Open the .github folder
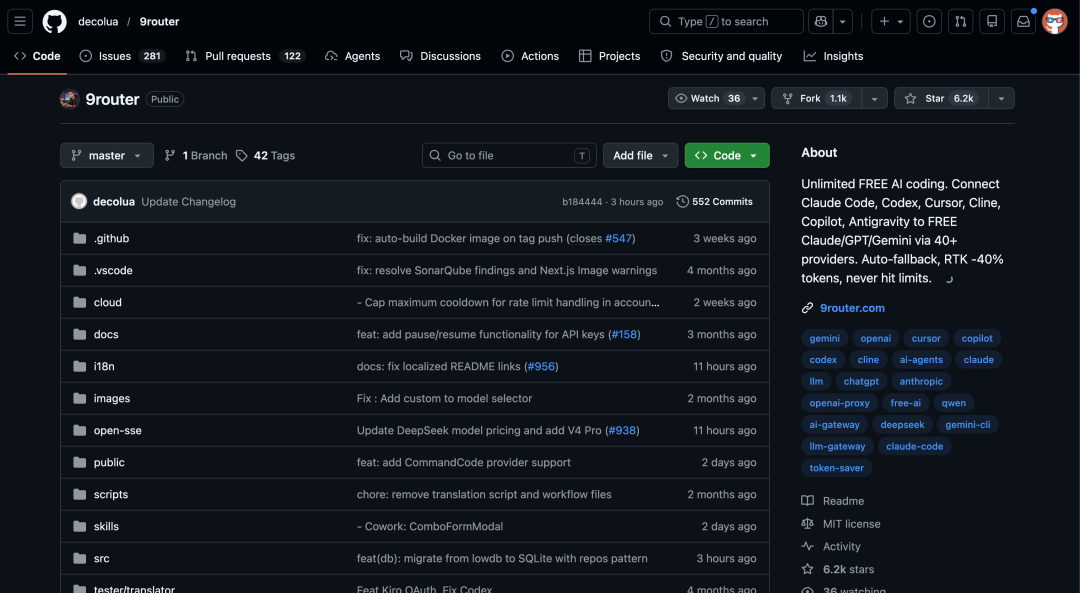 [x=112, y=238]
